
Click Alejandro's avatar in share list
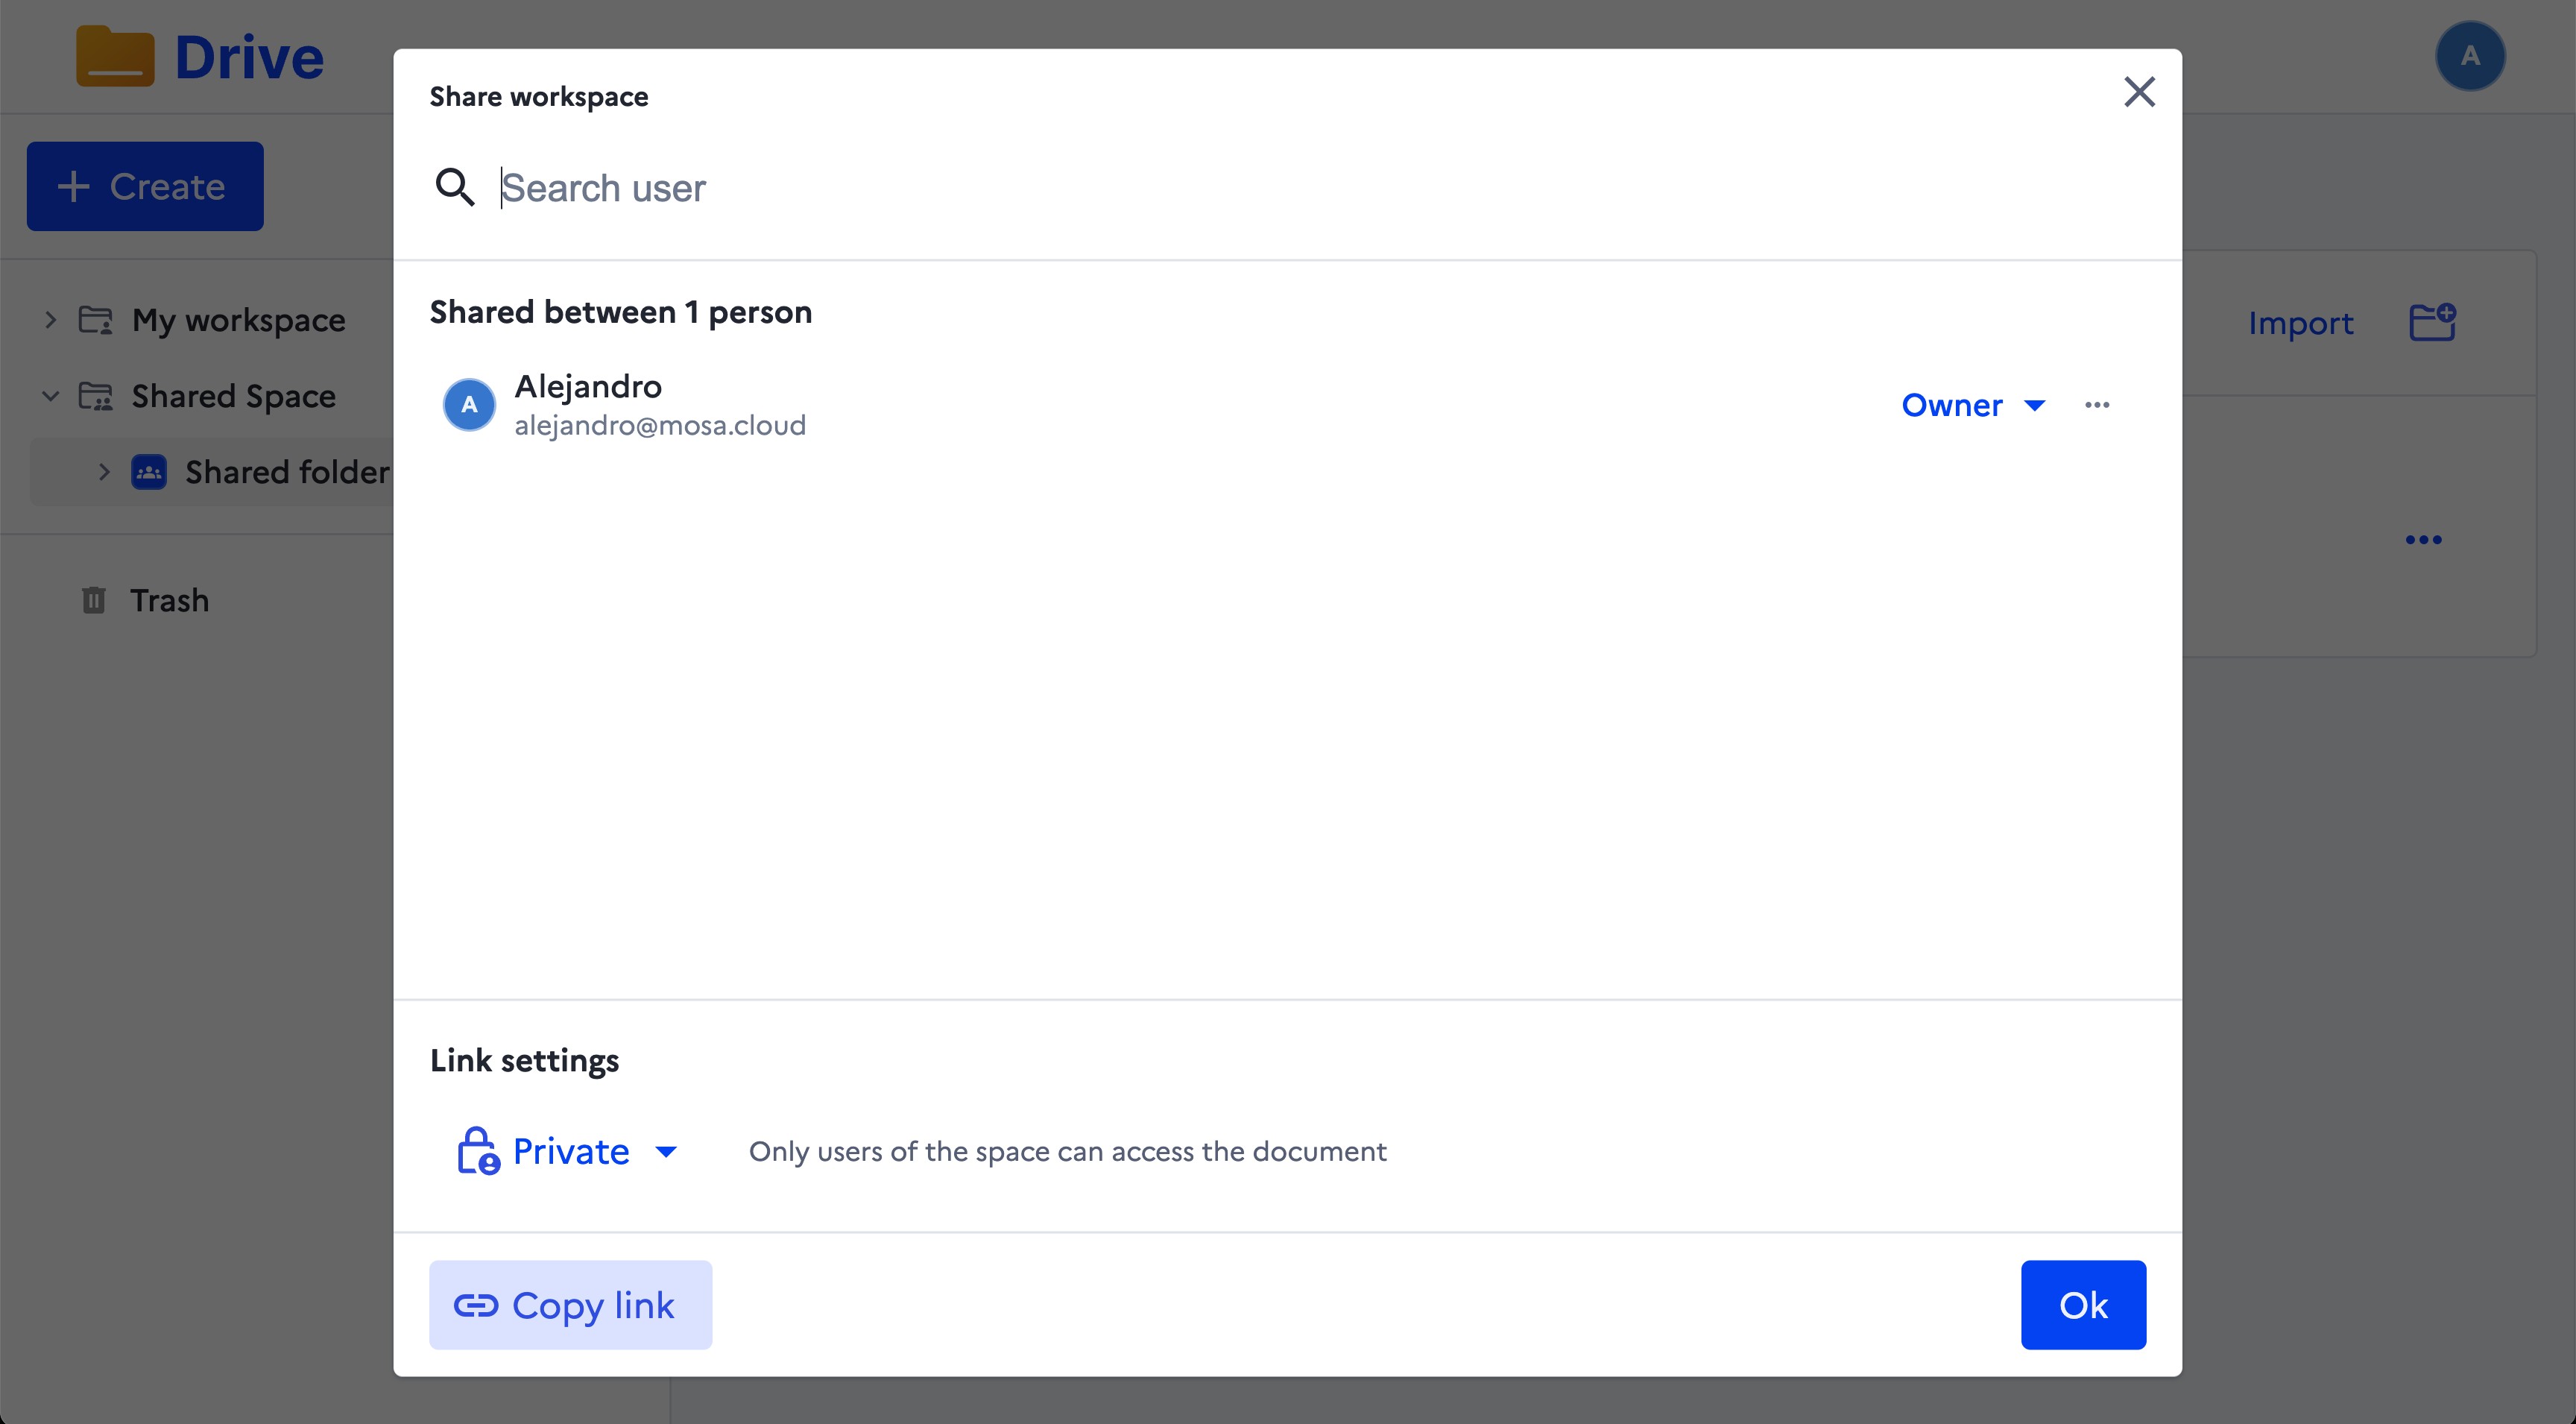pyautogui.click(x=469, y=405)
